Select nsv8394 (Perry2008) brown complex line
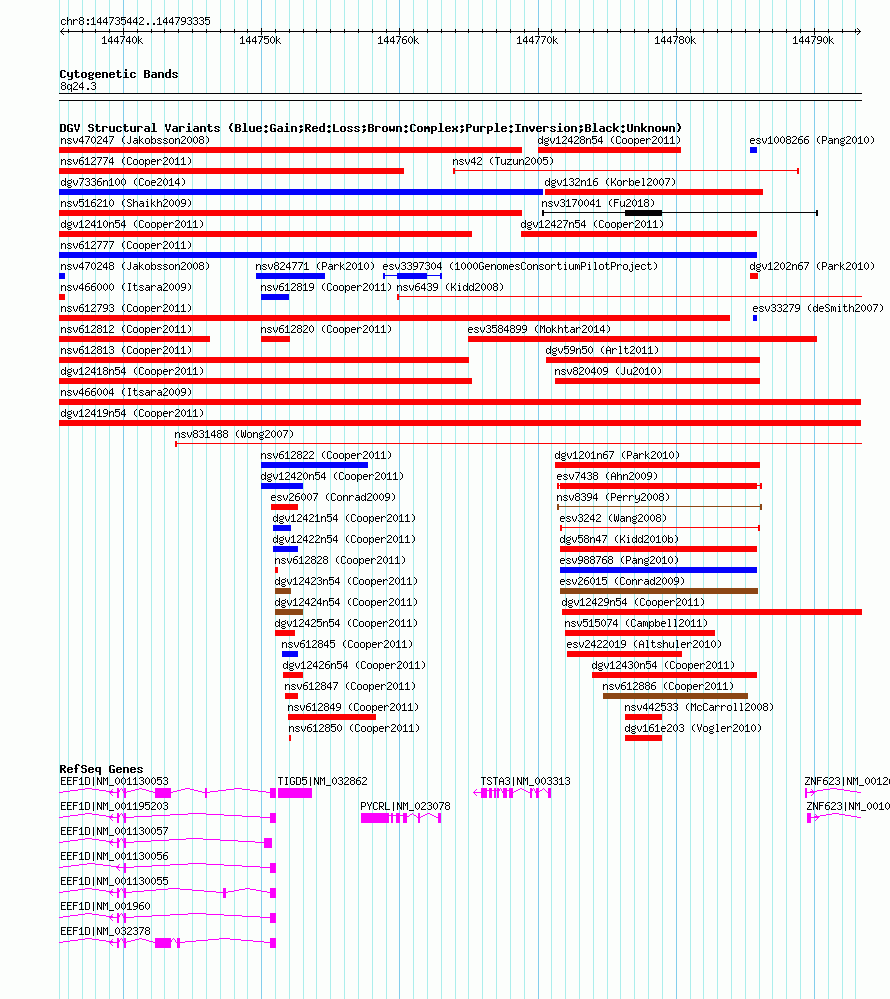This screenshot has height=999, width=890. pos(659,507)
